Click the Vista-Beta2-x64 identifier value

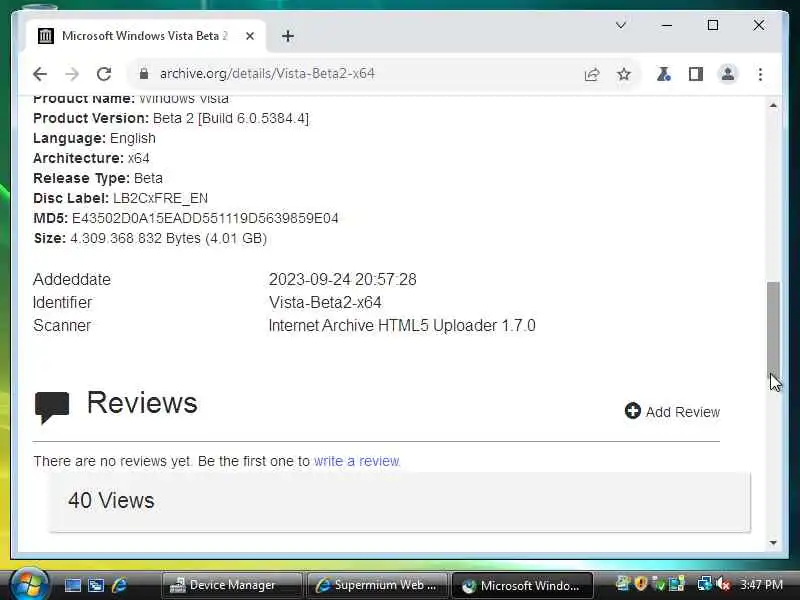325,303
